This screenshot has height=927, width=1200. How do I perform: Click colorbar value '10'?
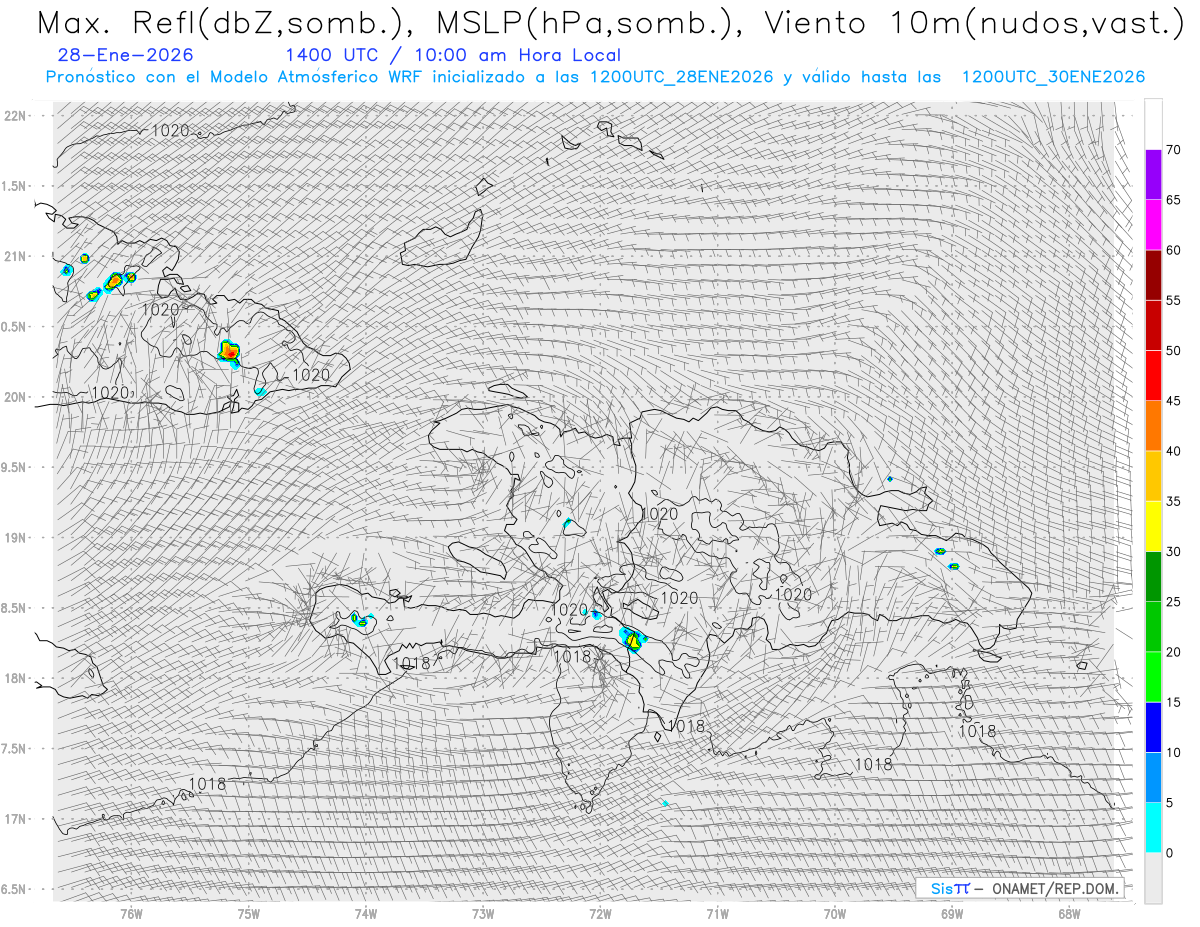point(1173,753)
